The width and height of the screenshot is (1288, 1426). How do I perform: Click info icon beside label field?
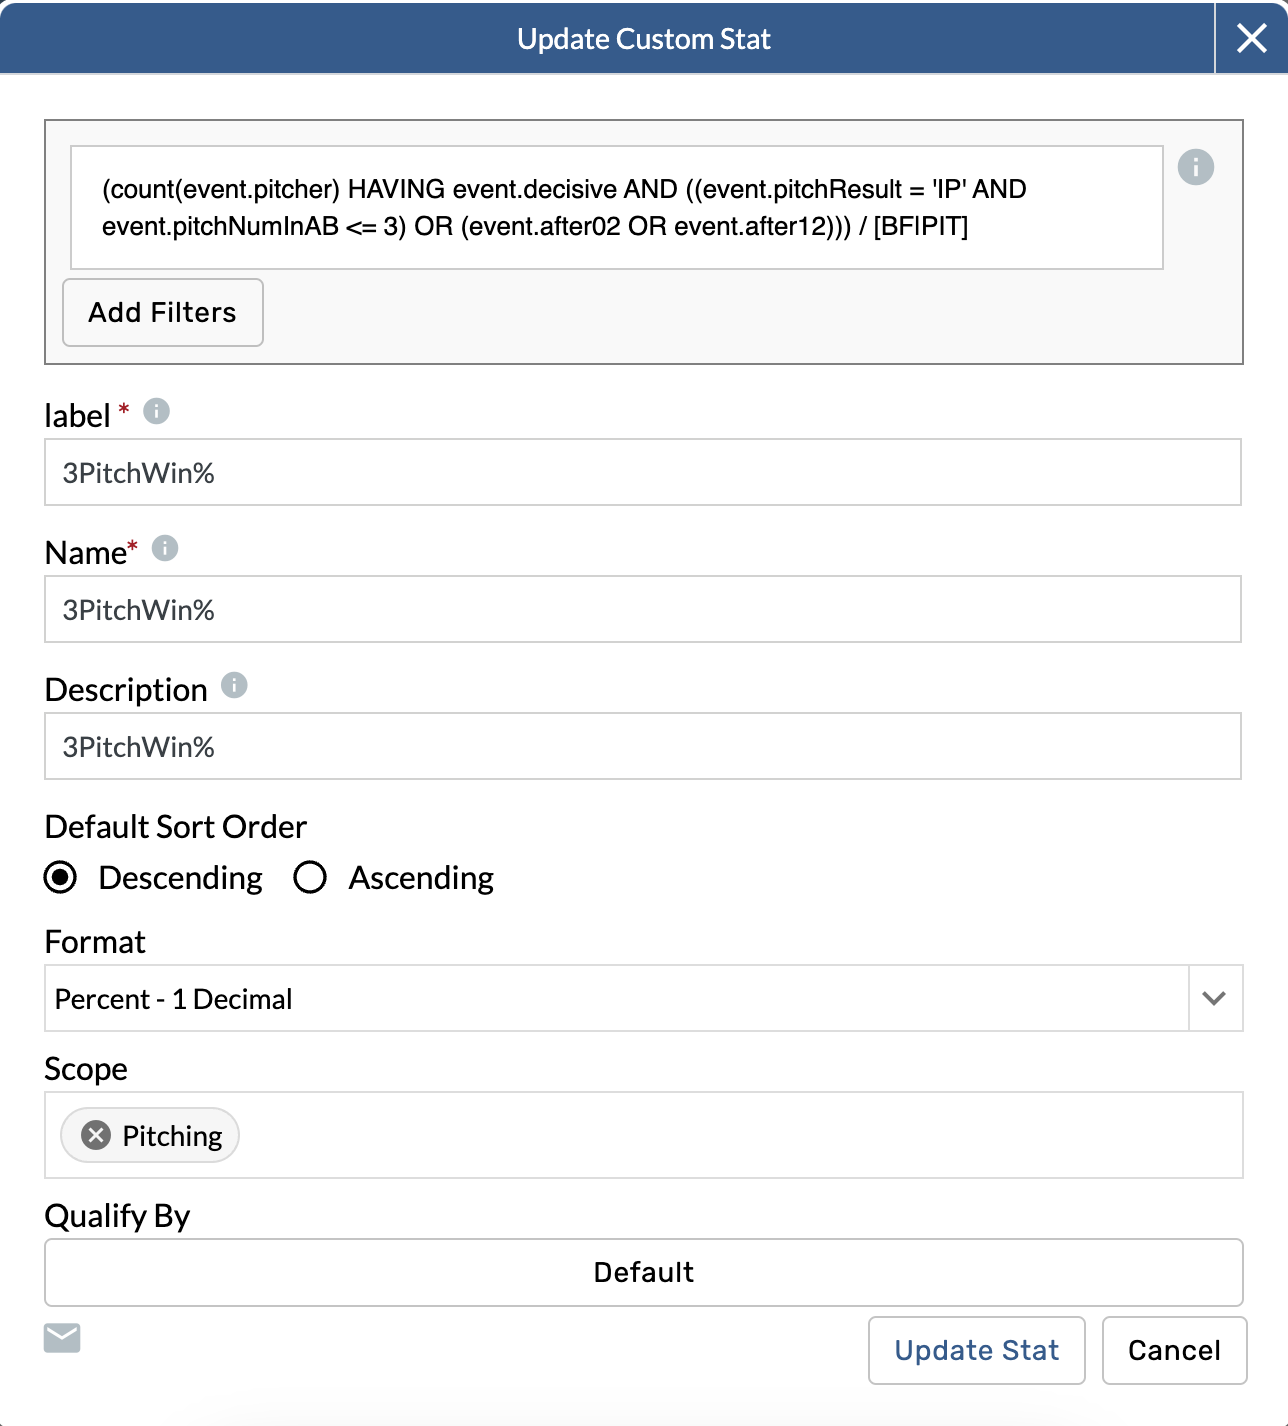click(156, 411)
